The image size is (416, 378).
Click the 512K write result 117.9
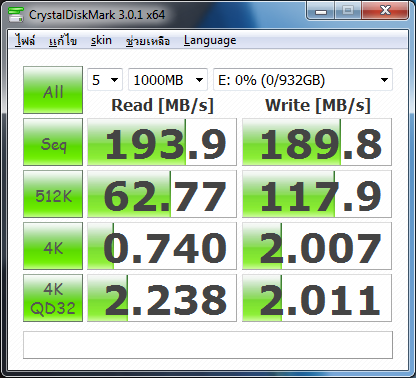pos(317,194)
